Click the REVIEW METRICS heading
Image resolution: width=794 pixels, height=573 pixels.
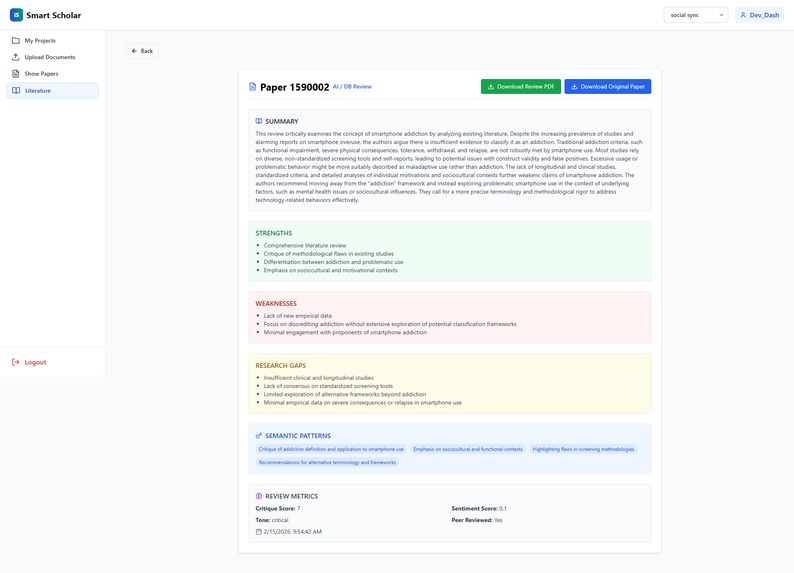click(292, 497)
